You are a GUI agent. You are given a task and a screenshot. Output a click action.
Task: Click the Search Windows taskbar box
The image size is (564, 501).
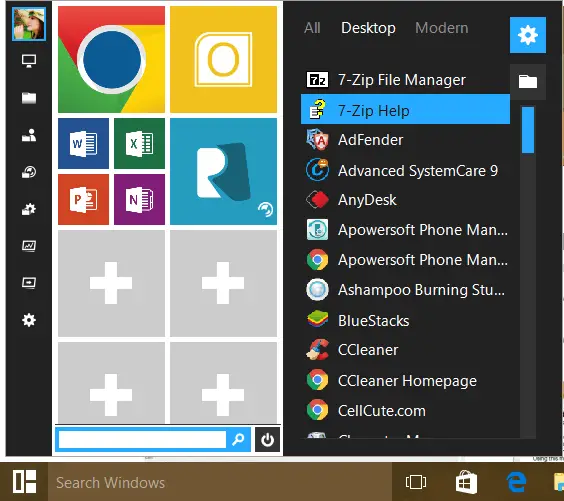click(x=220, y=482)
